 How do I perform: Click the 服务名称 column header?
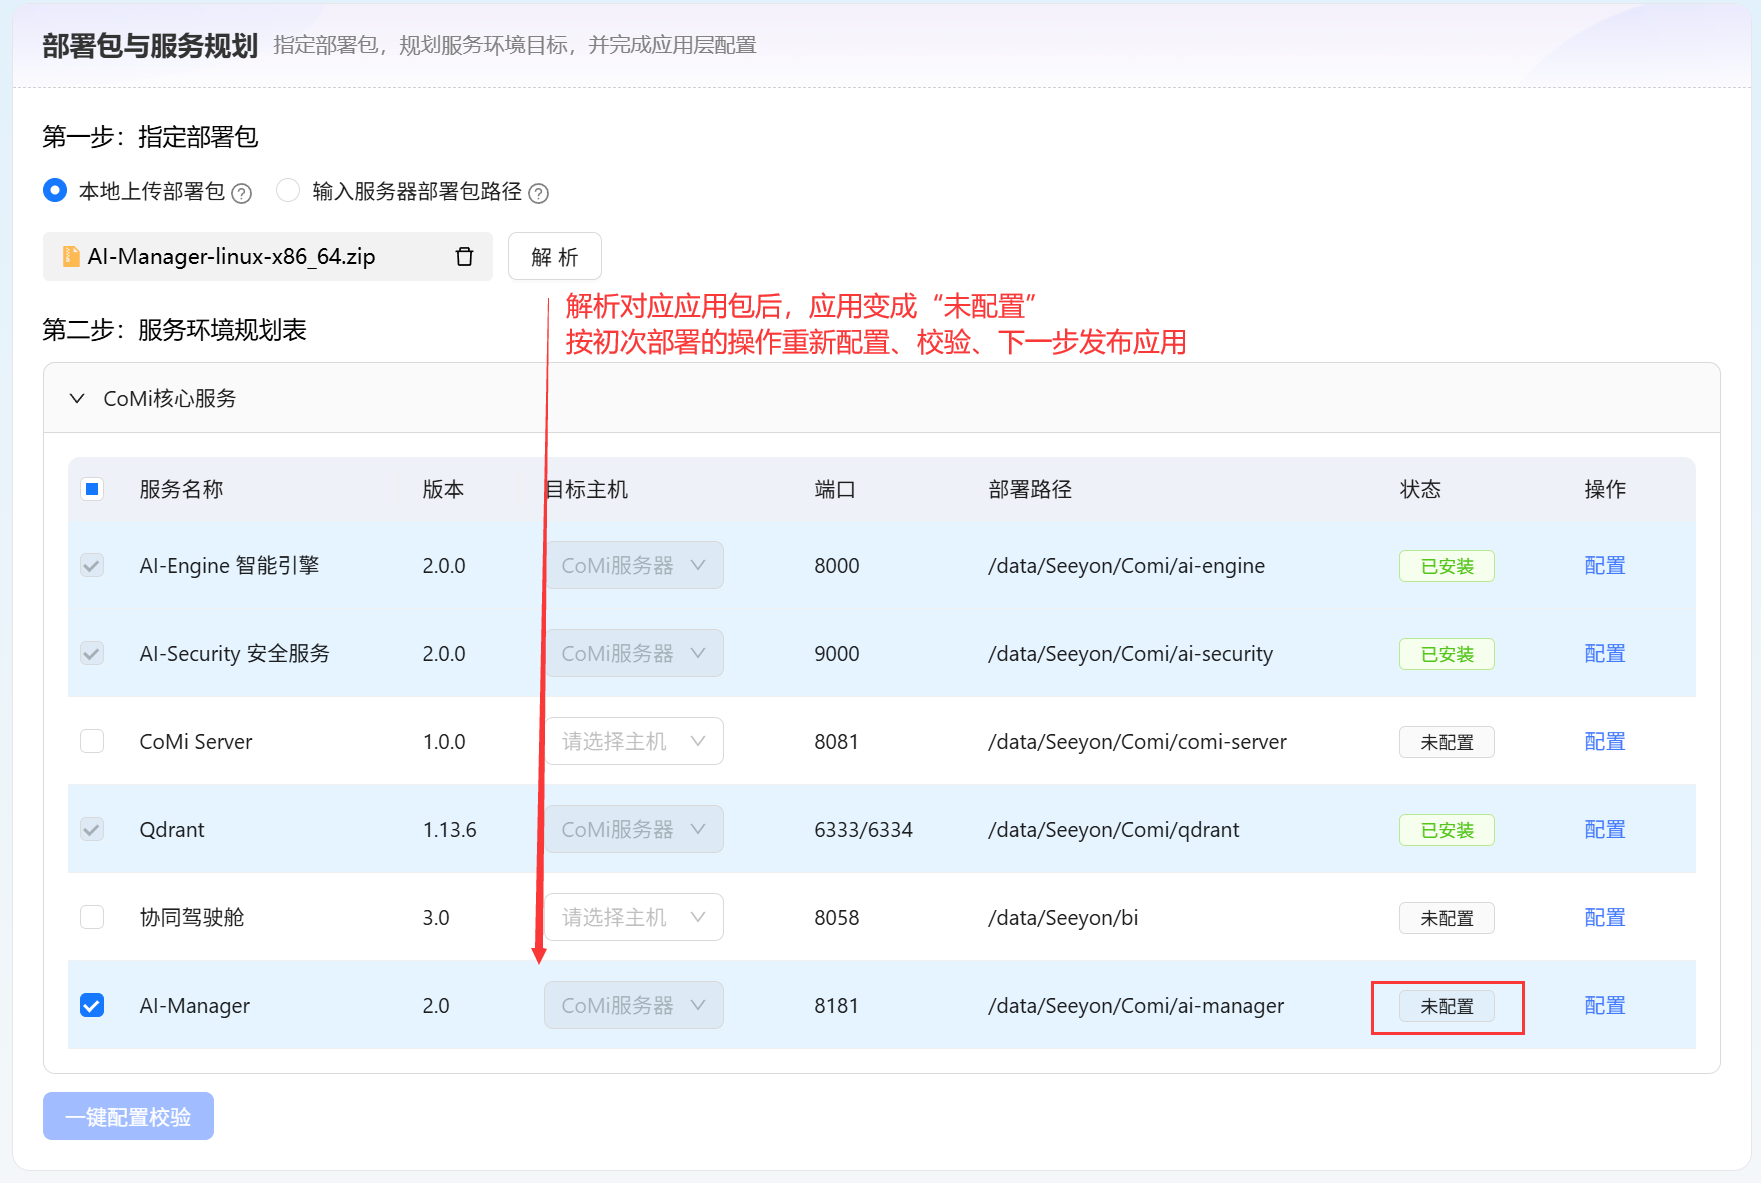click(181, 489)
